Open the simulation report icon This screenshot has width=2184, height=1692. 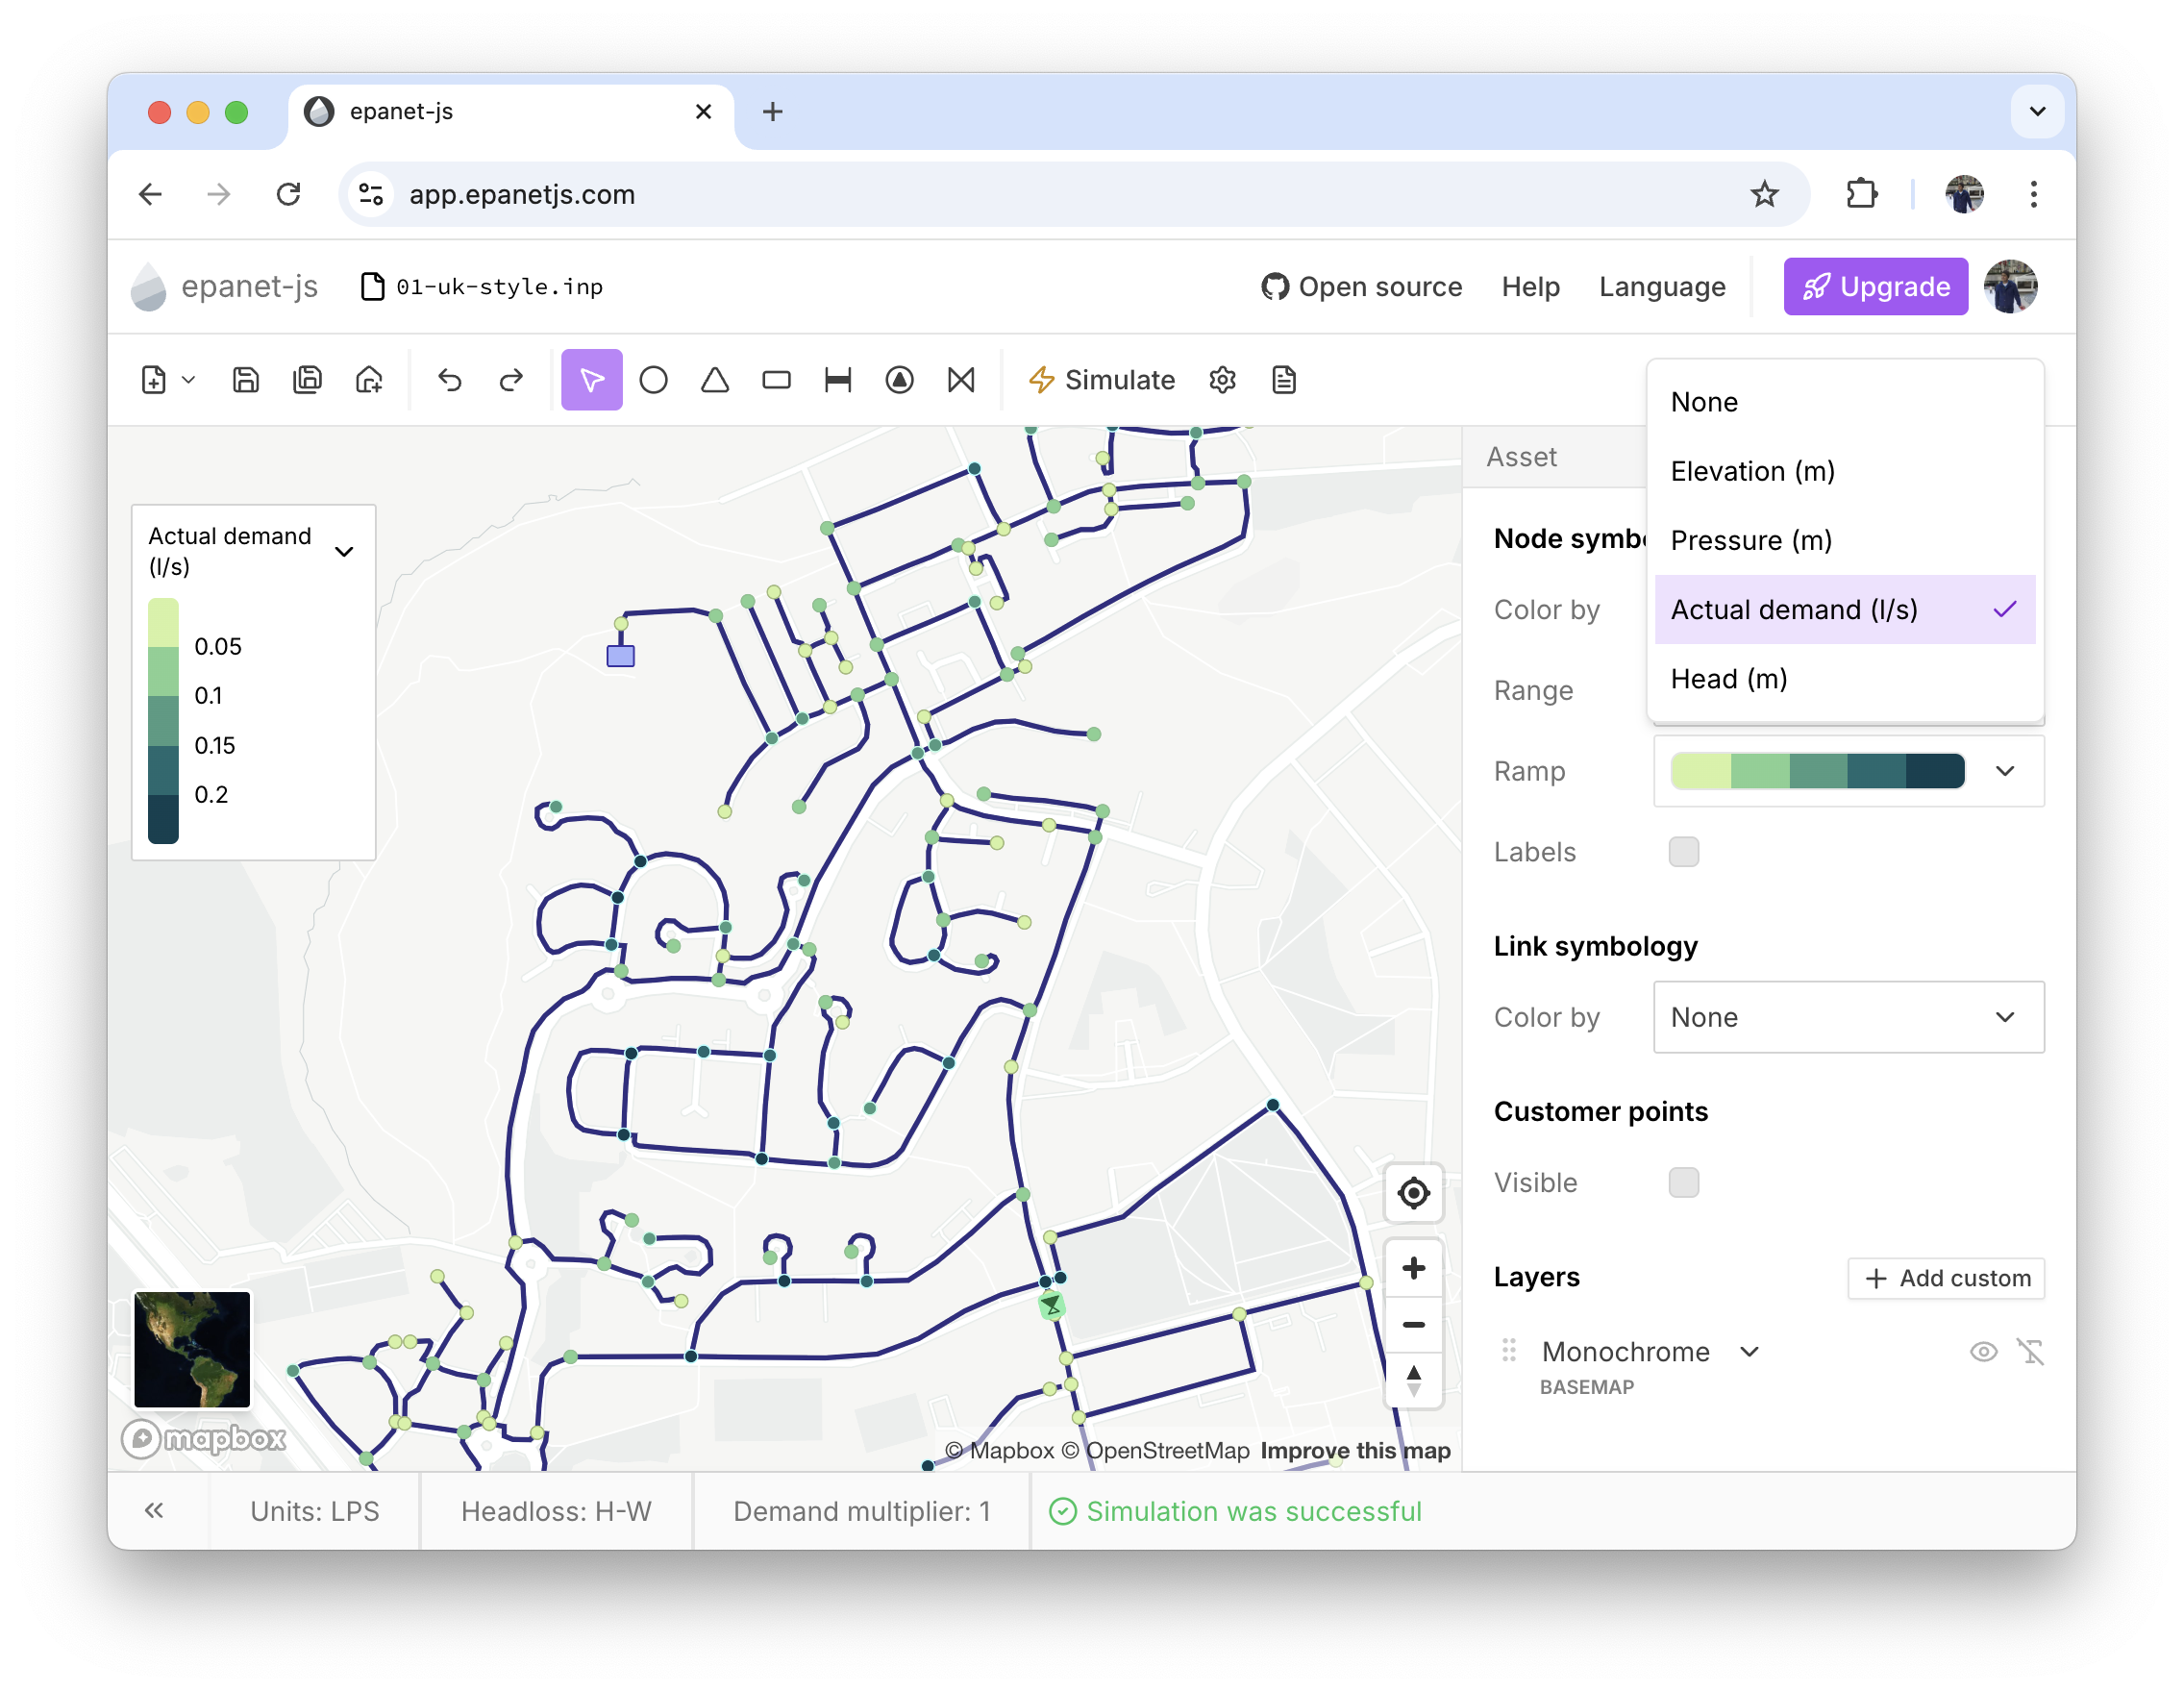1284,380
